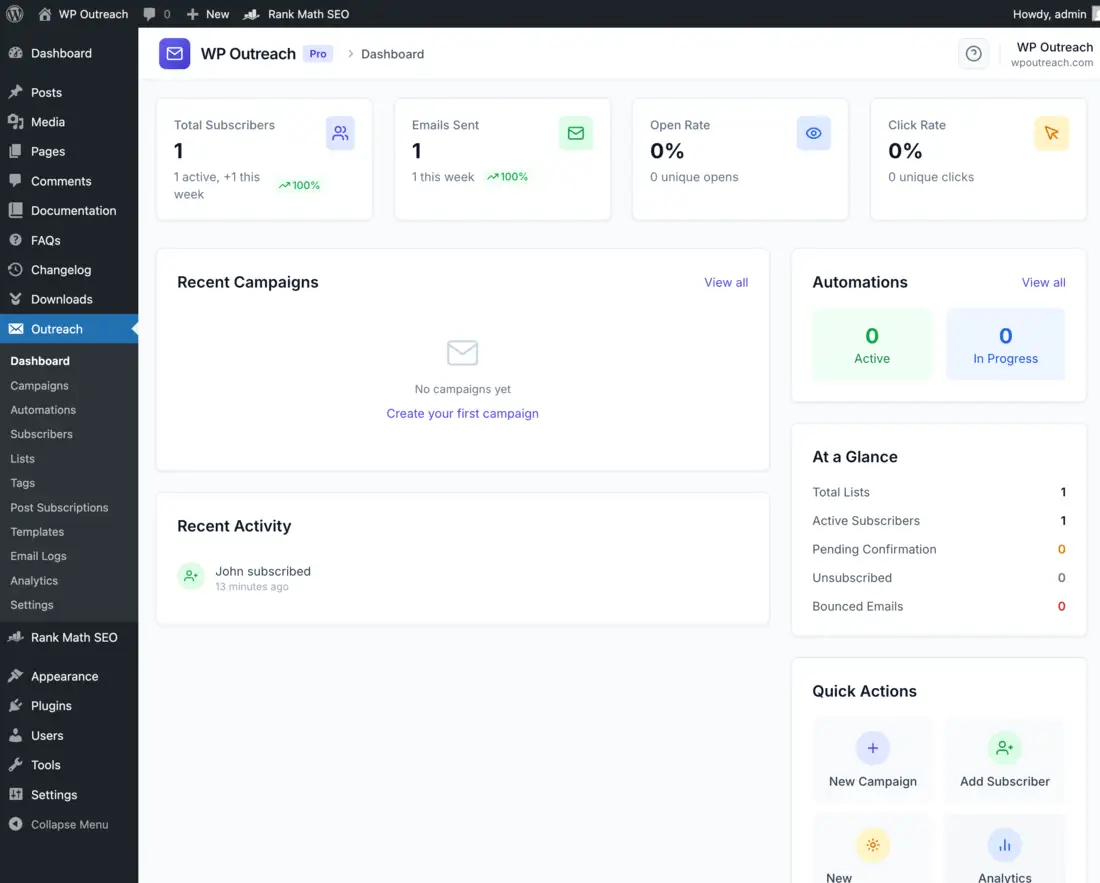Image resolution: width=1100 pixels, height=883 pixels.
Task: Click the WordPress logo in the admin bar
Action: 14,14
